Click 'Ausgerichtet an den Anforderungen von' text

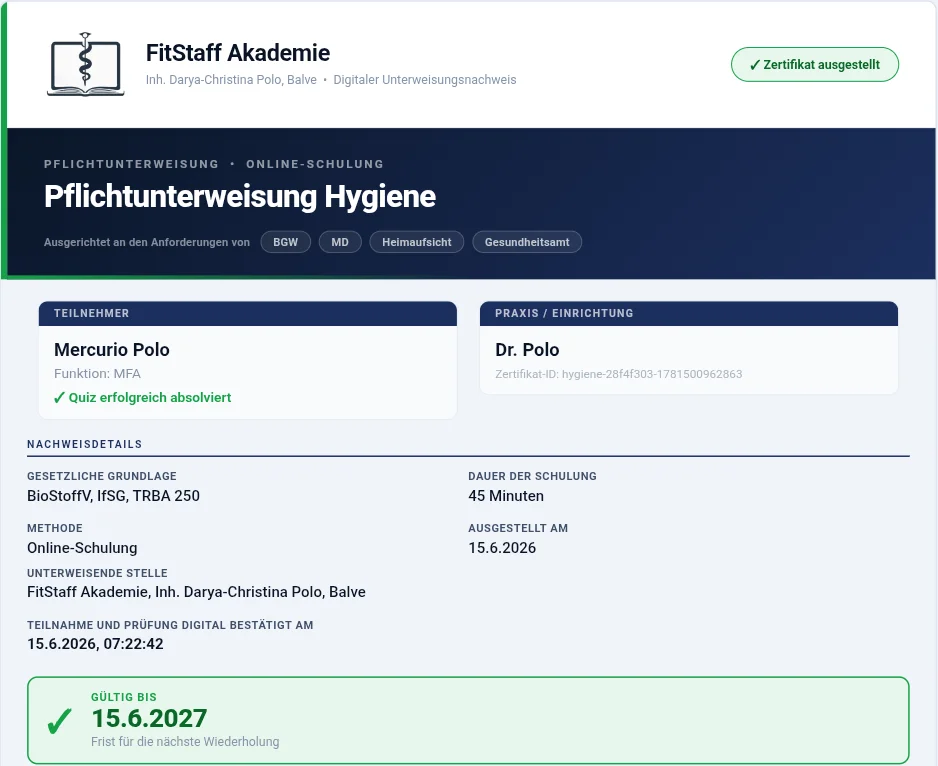[x=147, y=242]
